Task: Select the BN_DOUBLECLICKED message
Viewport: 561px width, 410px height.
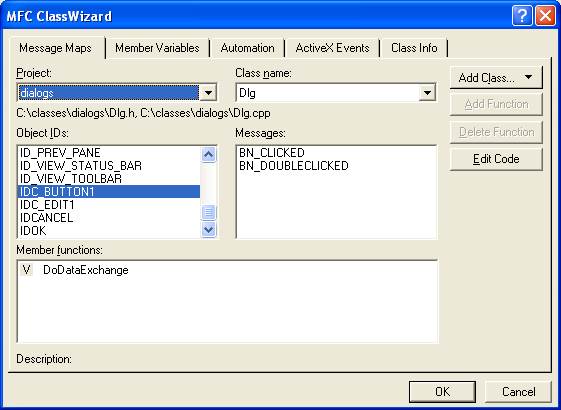Action: 294,166
